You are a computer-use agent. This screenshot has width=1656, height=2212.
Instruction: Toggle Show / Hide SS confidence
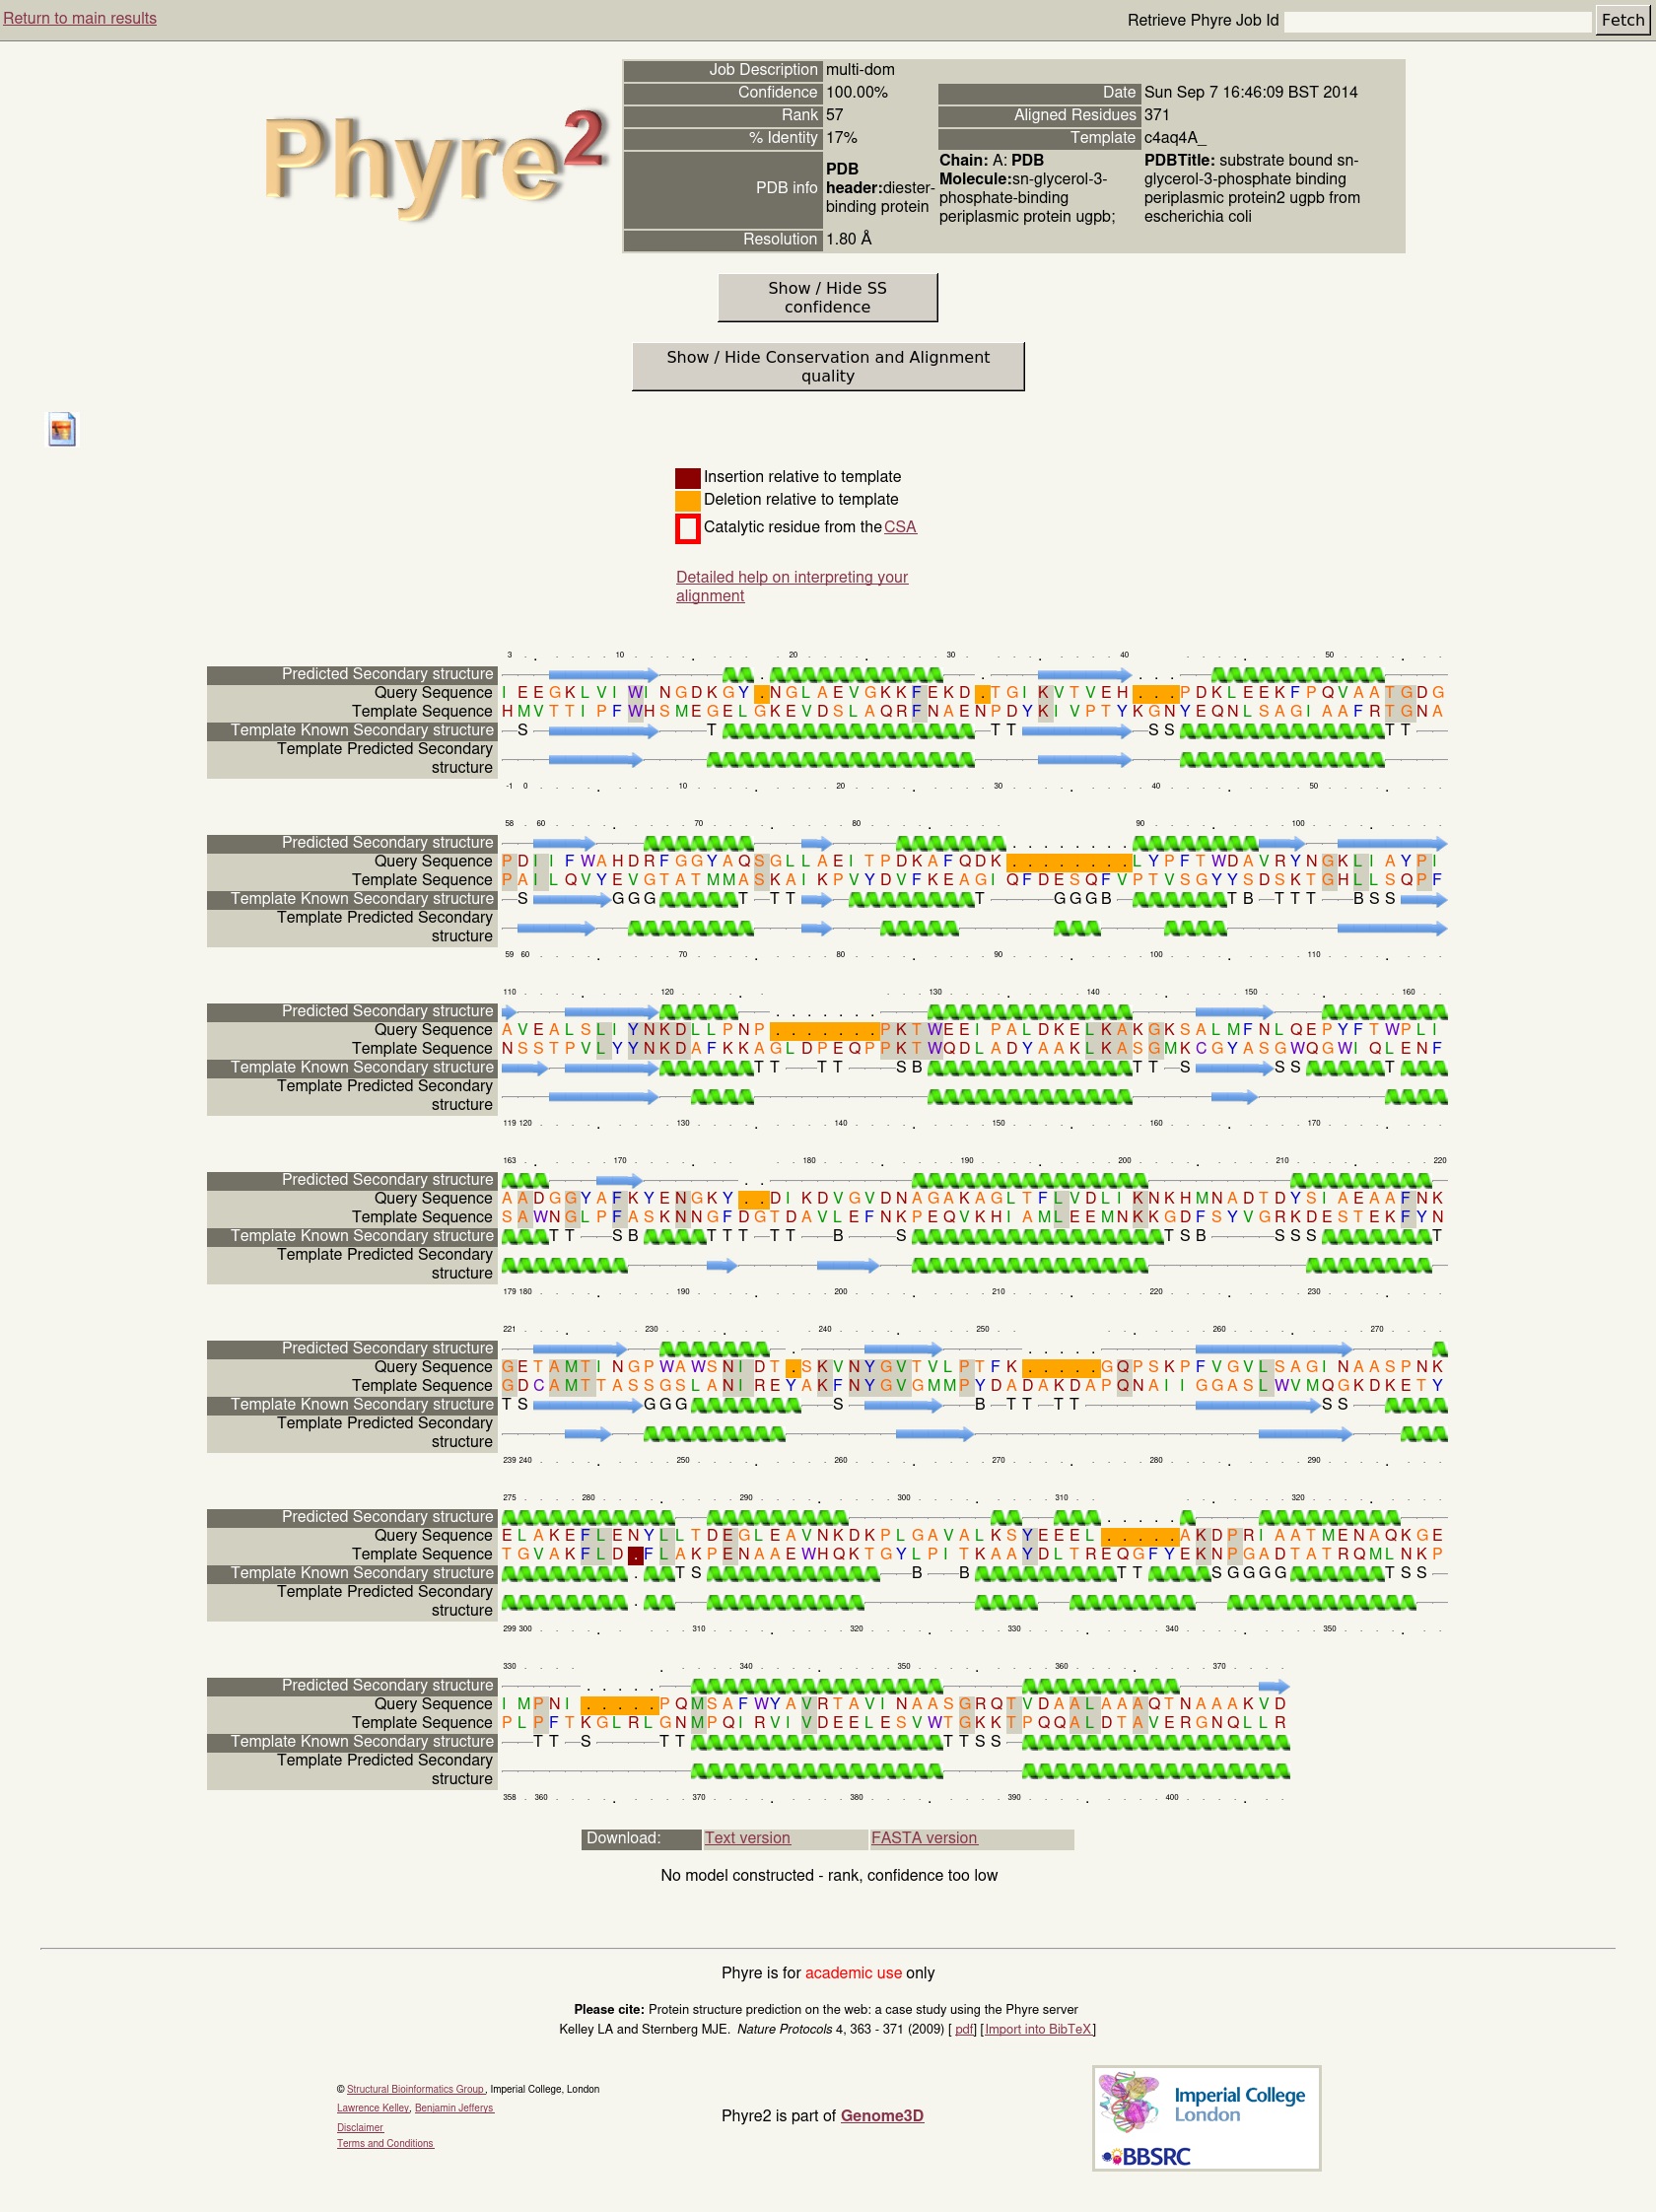(x=827, y=298)
